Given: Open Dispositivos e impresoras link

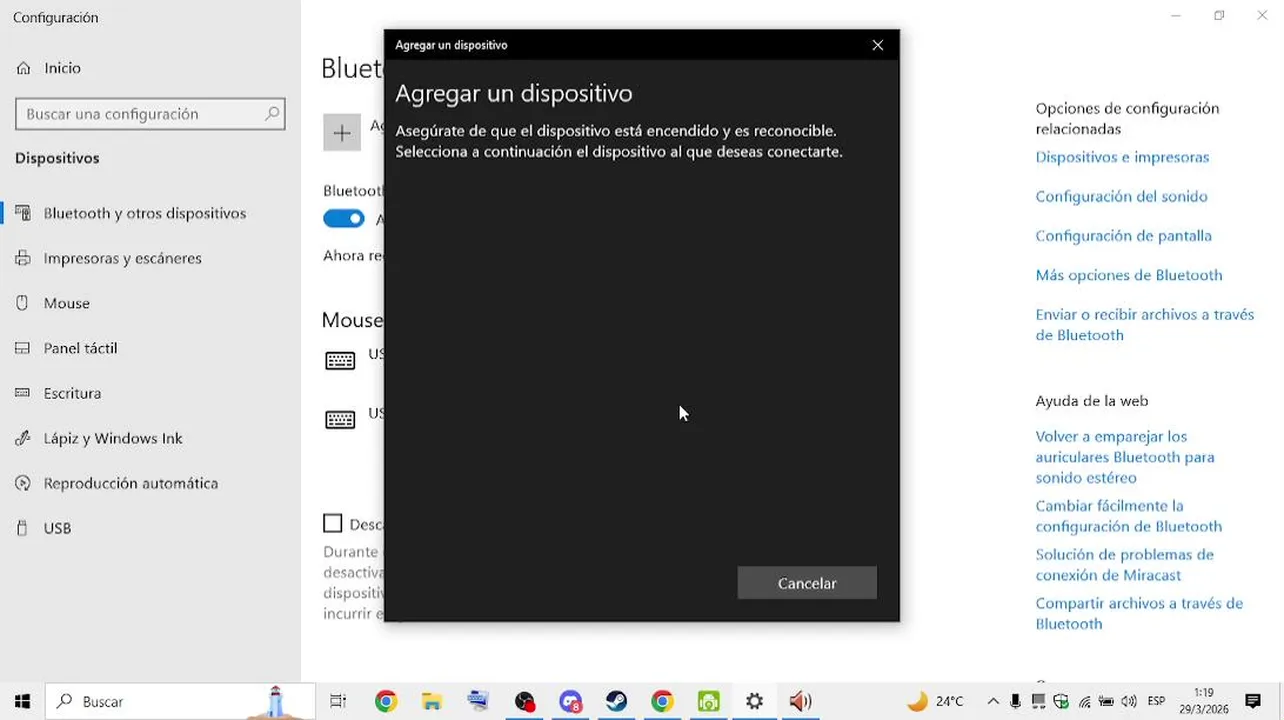Looking at the screenshot, I should click(x=1122, y=157).
